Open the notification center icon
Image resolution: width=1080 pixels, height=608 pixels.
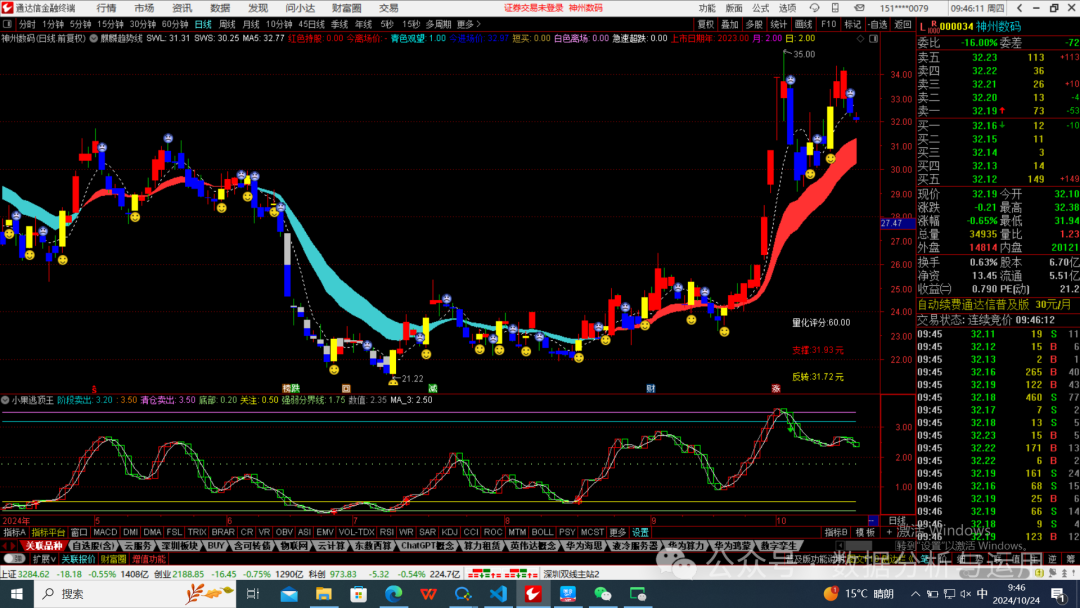pos(1059,594)
